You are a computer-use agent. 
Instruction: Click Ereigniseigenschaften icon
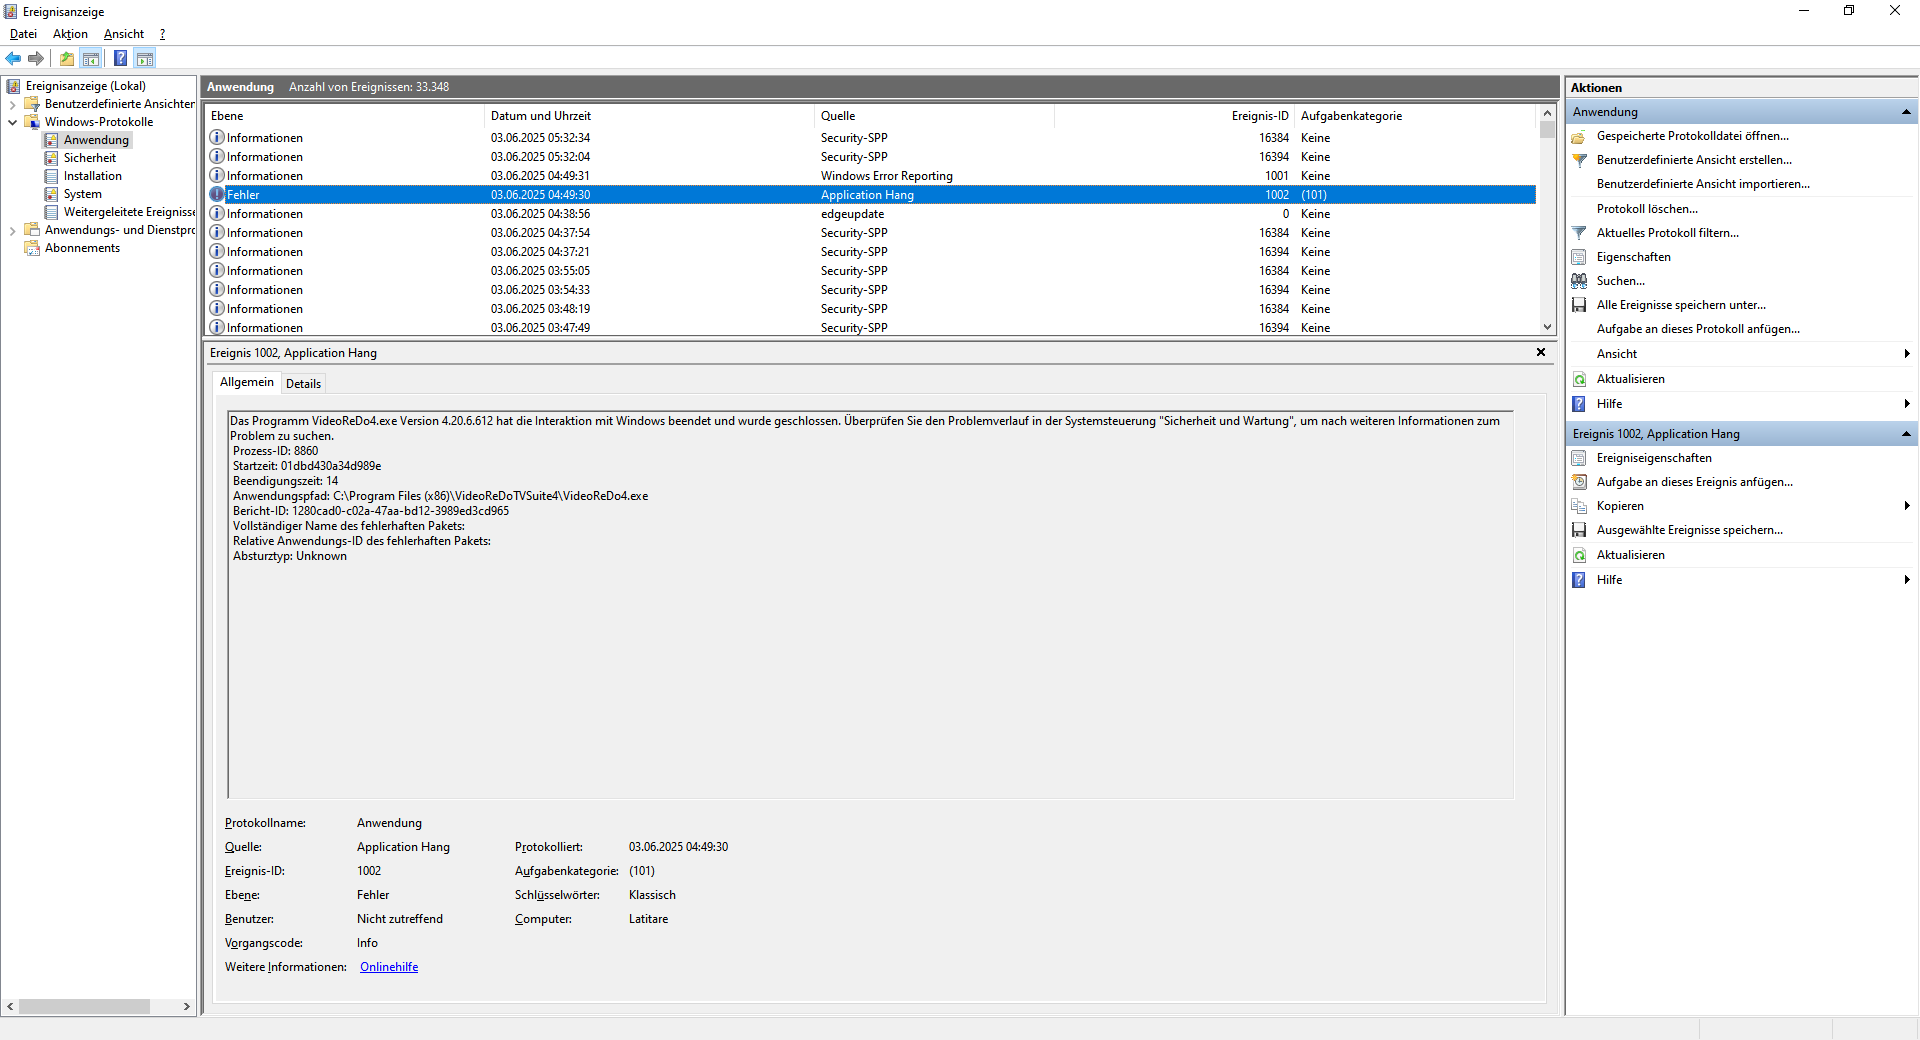1579,458
